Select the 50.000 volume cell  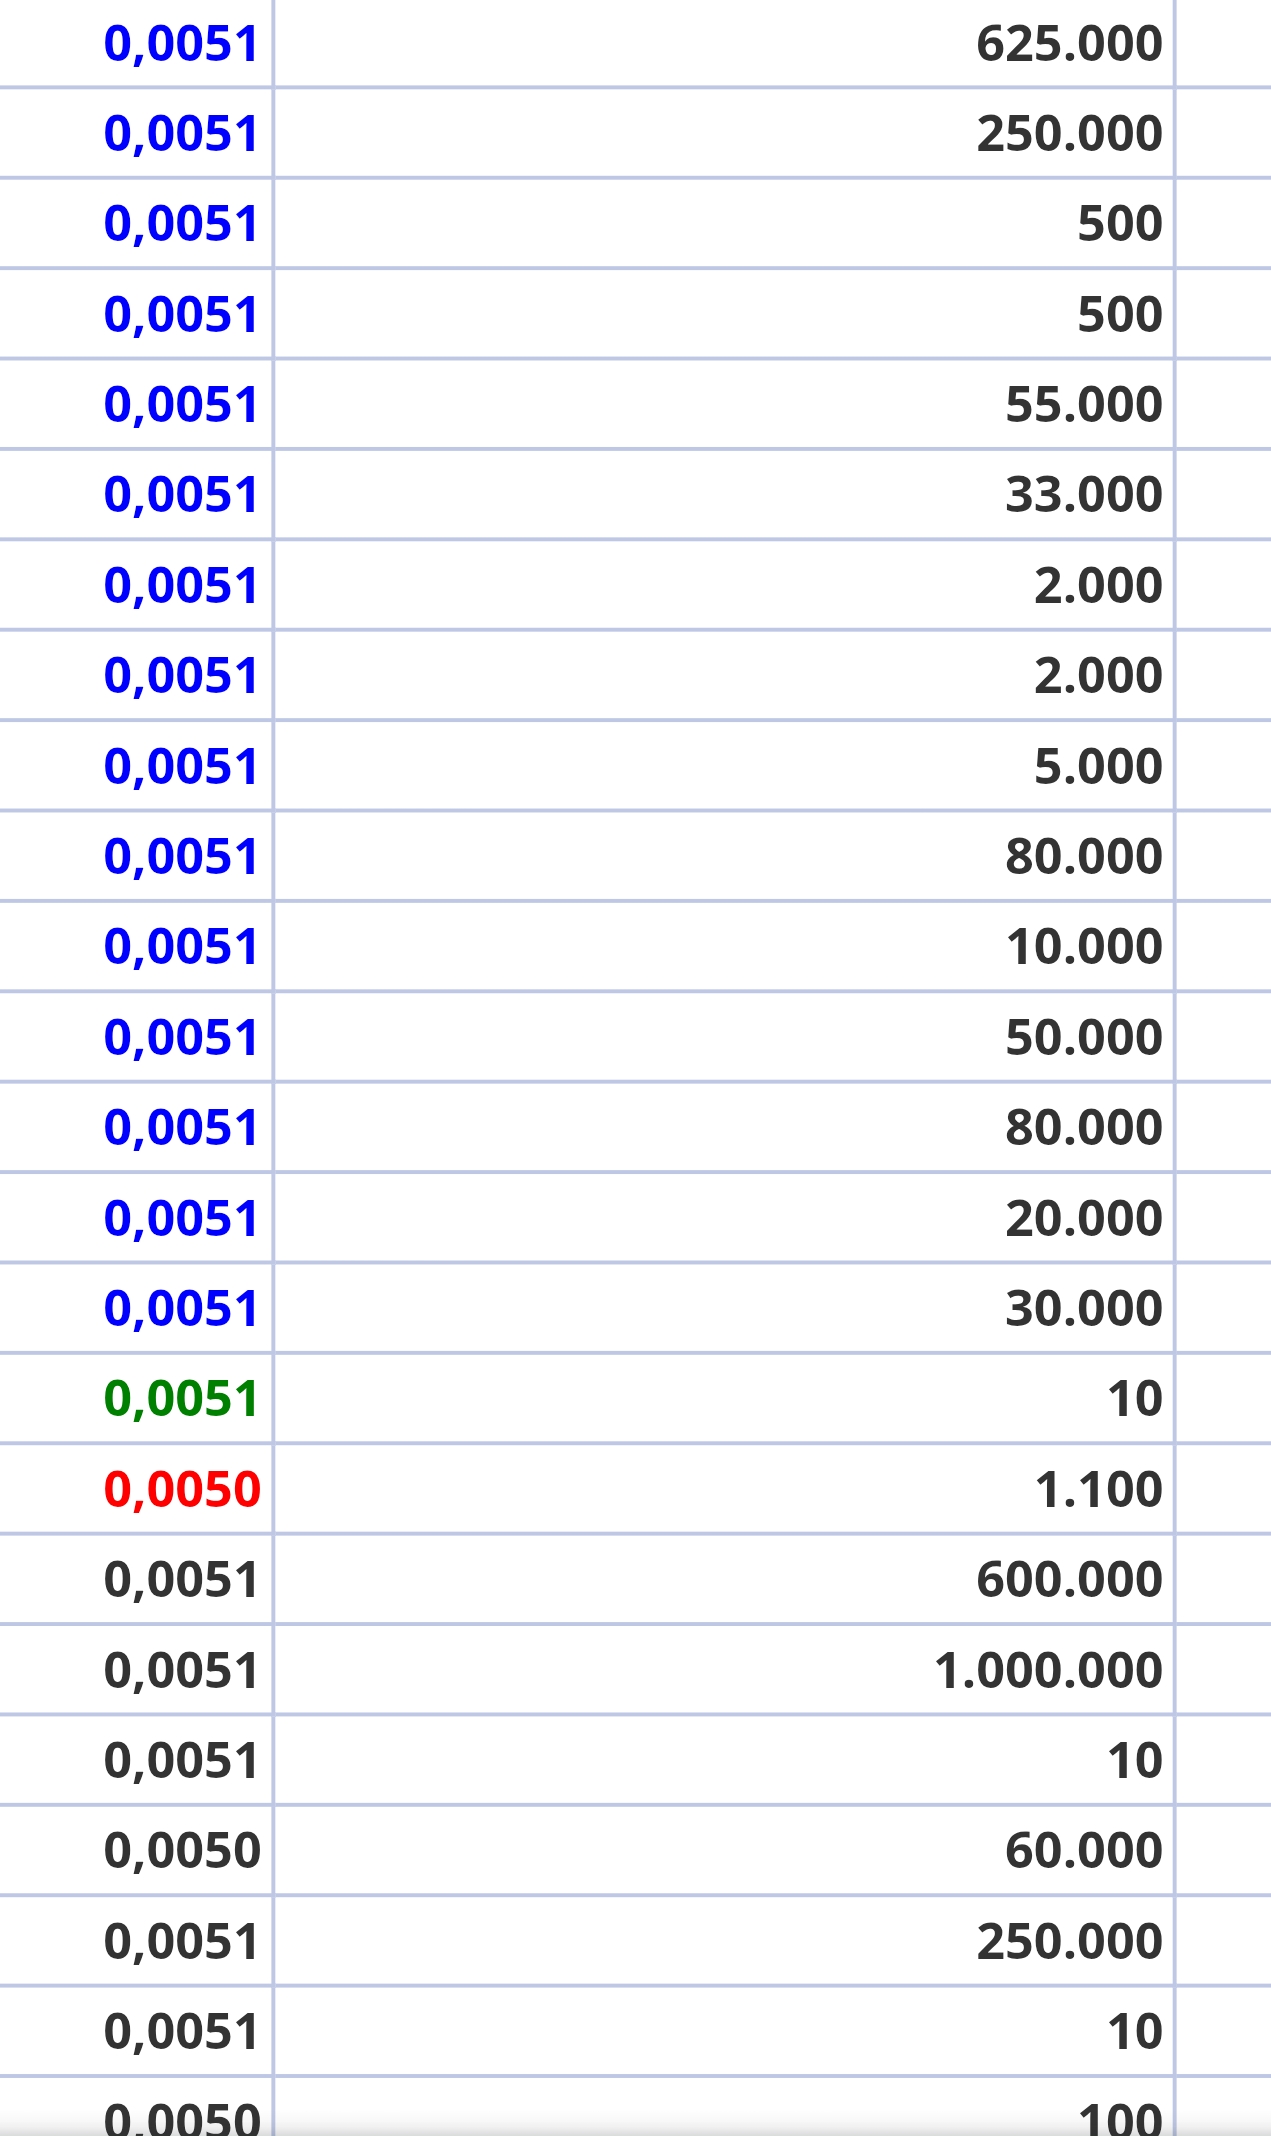1083,1037
